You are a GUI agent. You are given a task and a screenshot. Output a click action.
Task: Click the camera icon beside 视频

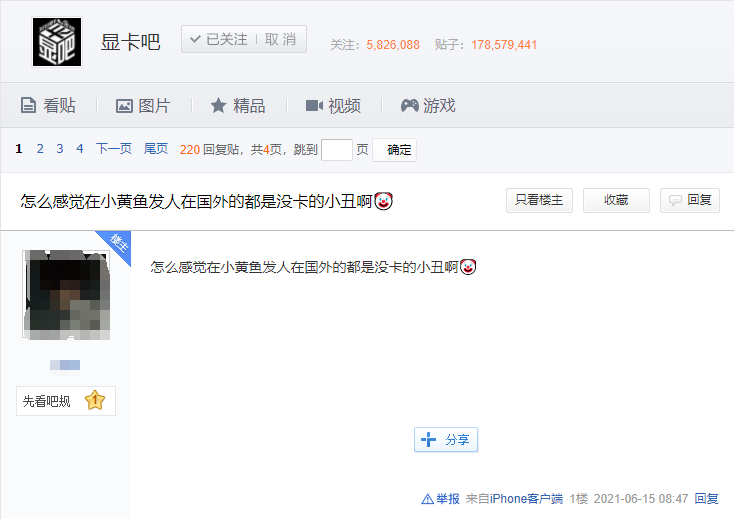pos(314,106)
